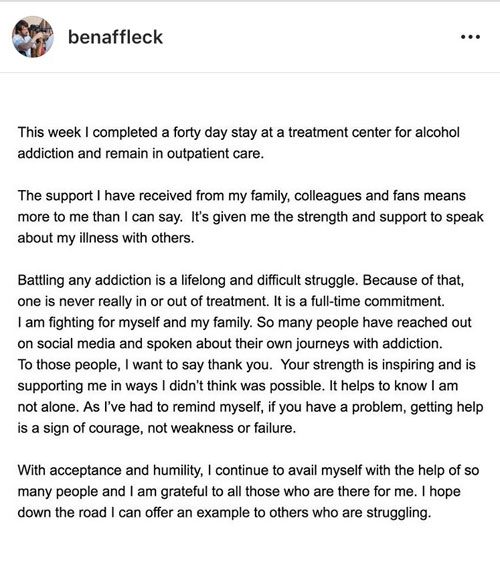Click the benaffleck username link
Screen dimensions: 500x571
pos(115,37)
